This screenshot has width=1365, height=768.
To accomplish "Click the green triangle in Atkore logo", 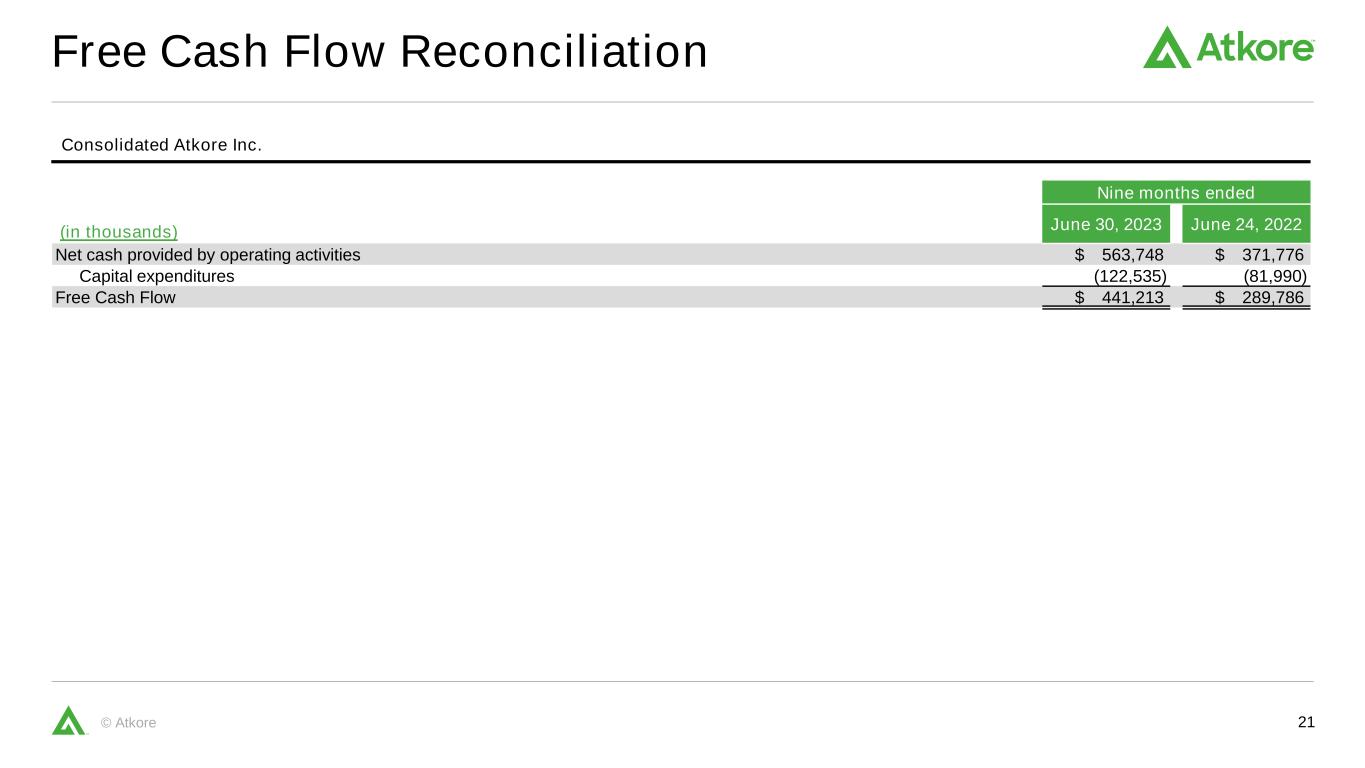I will 1167,47.
